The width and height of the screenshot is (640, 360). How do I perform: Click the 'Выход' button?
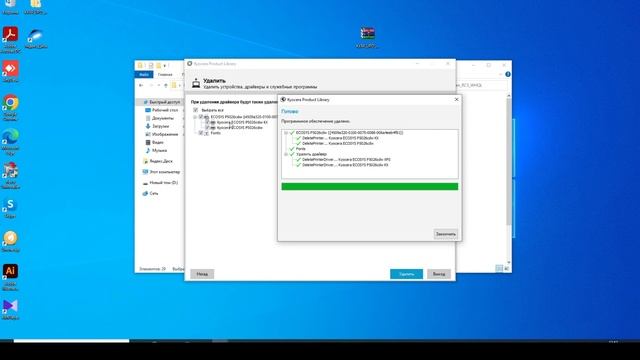pyautogui.click(x=439, y=274)
